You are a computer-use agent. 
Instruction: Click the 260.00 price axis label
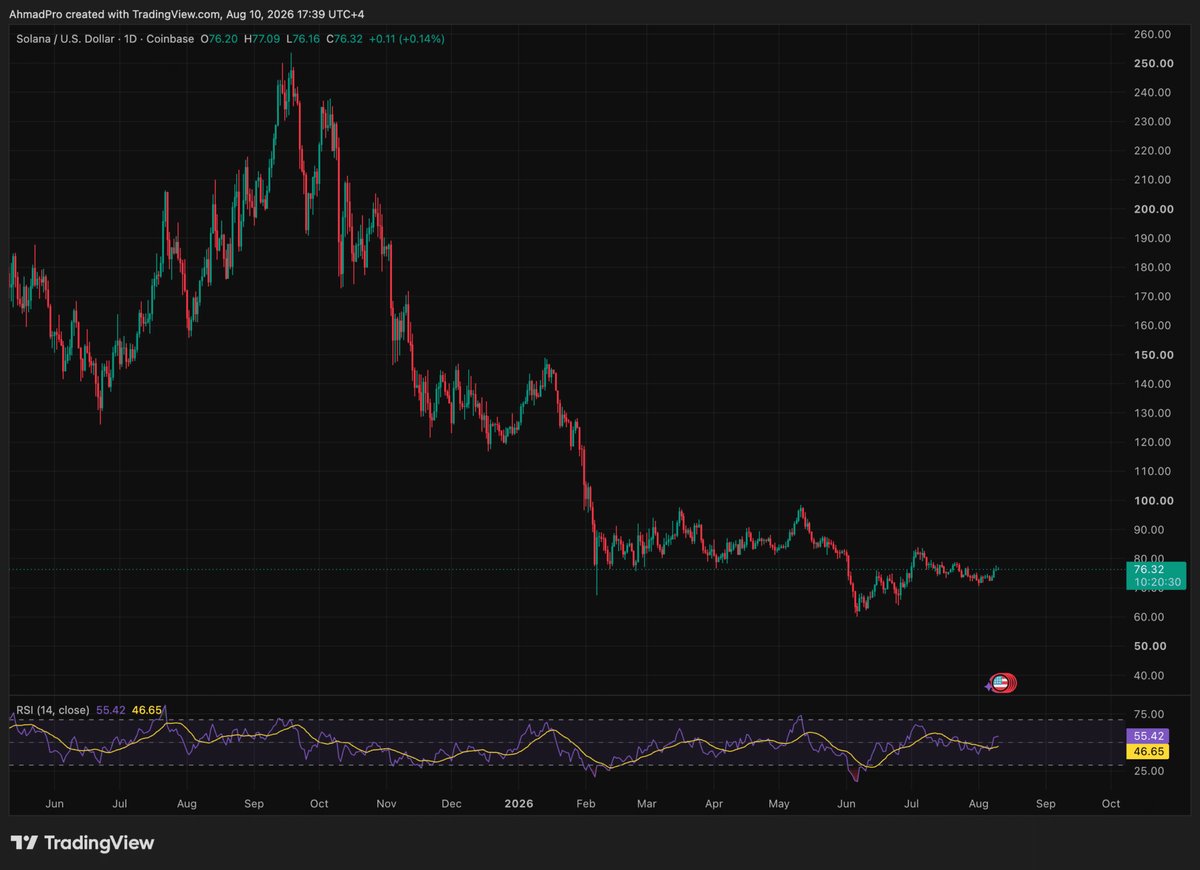[x=1152, y=34]
